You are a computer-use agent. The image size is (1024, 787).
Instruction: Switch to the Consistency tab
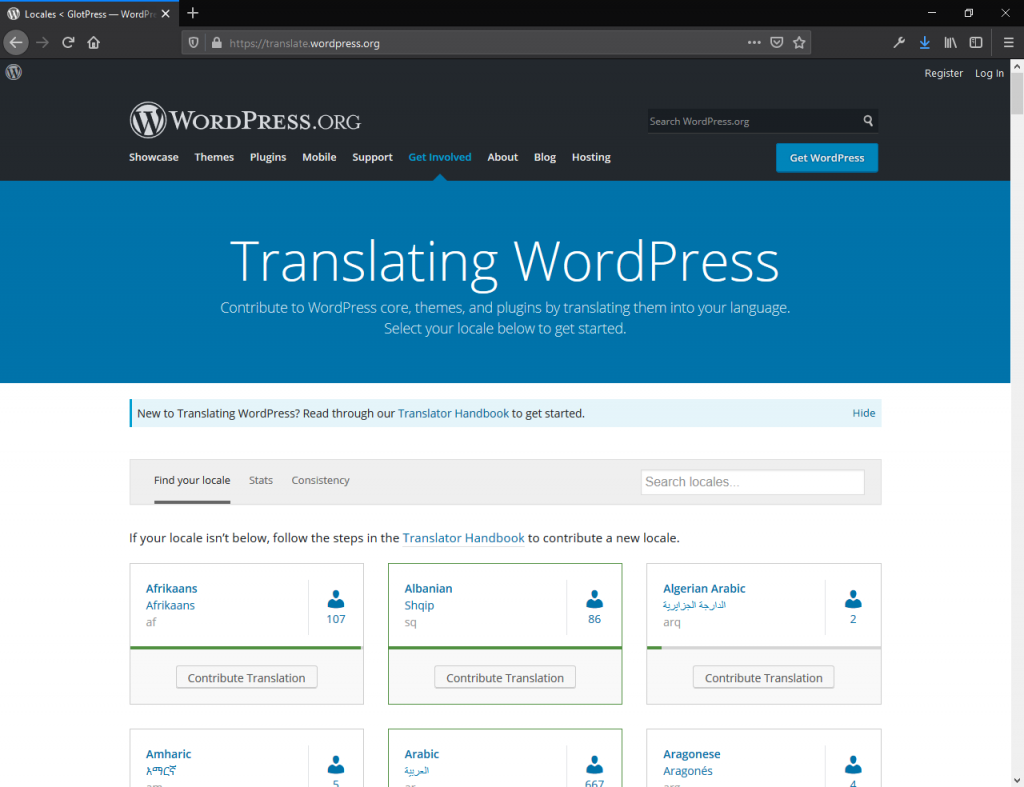click(320, 481)
